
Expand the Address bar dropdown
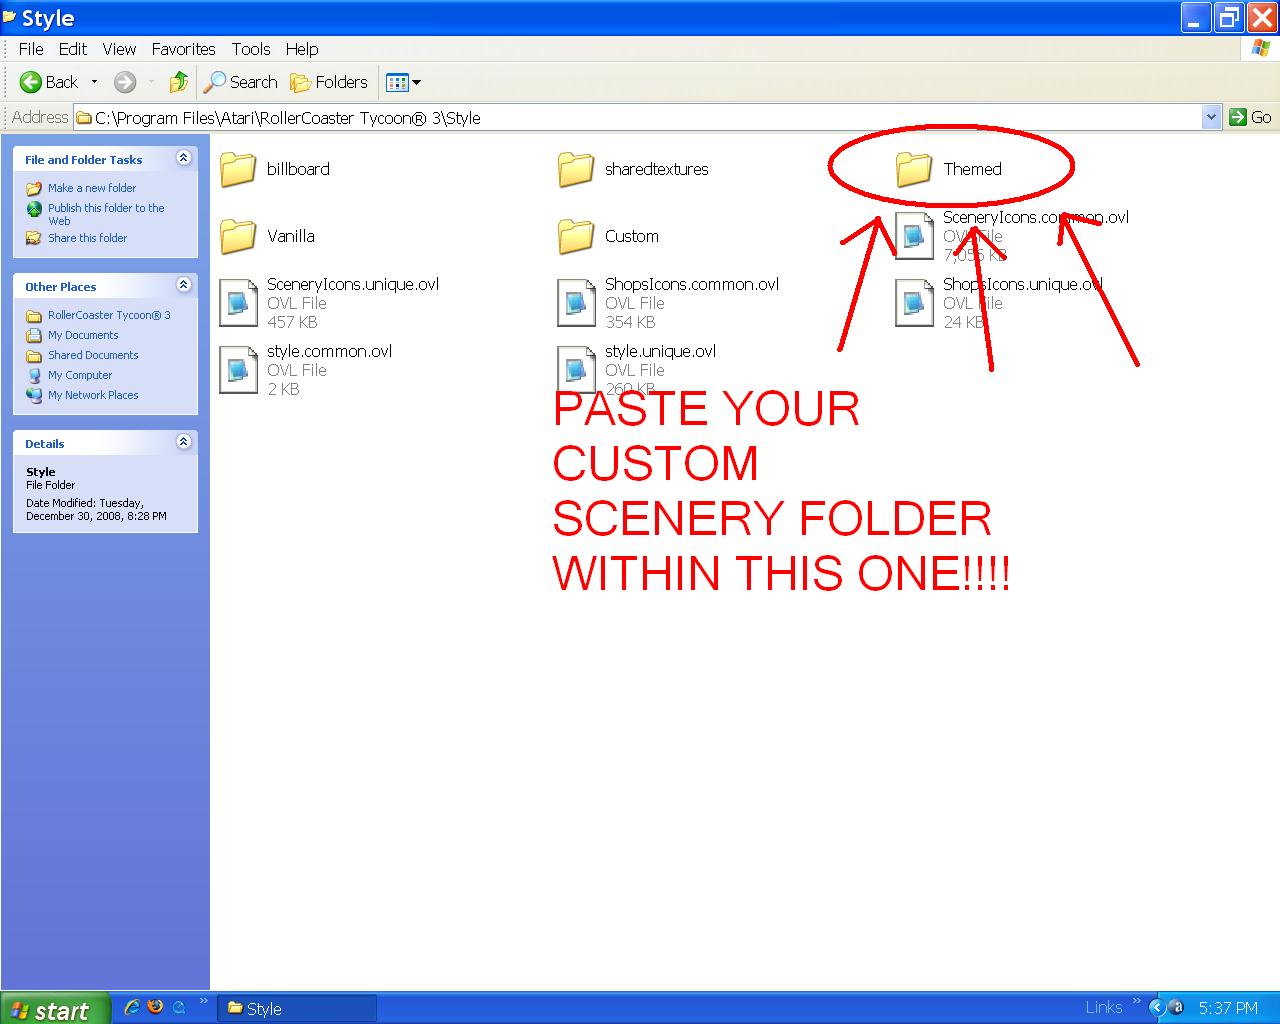[x=1211, y=117]
